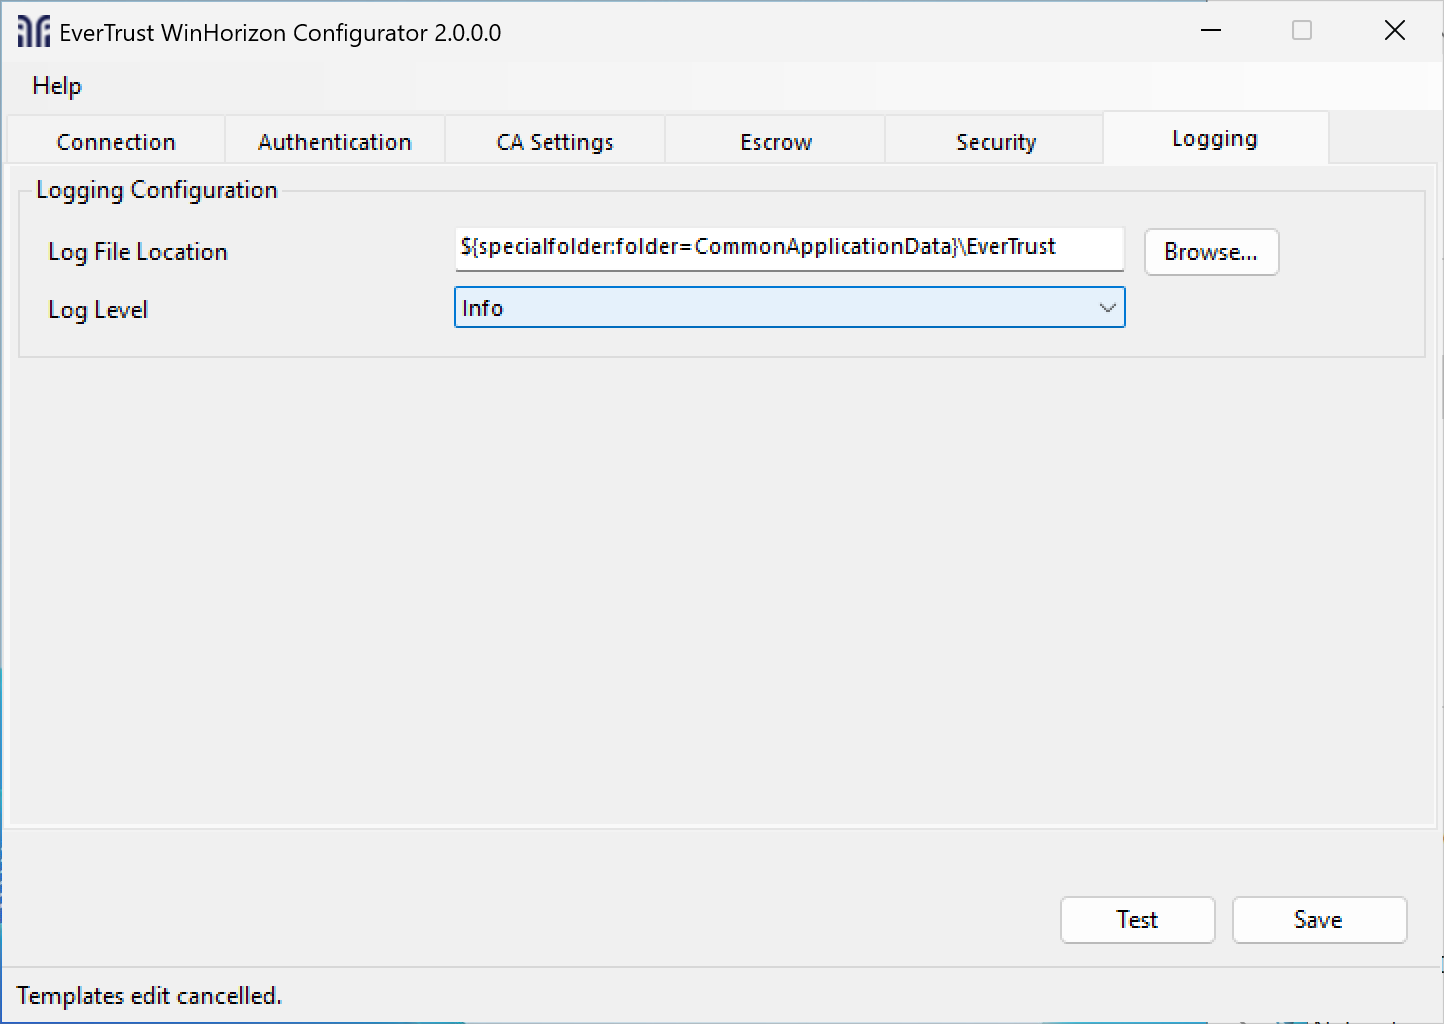Click the Templates edit cancelled status message
Screen dimensions: 1444x1024
click(148, 995)
